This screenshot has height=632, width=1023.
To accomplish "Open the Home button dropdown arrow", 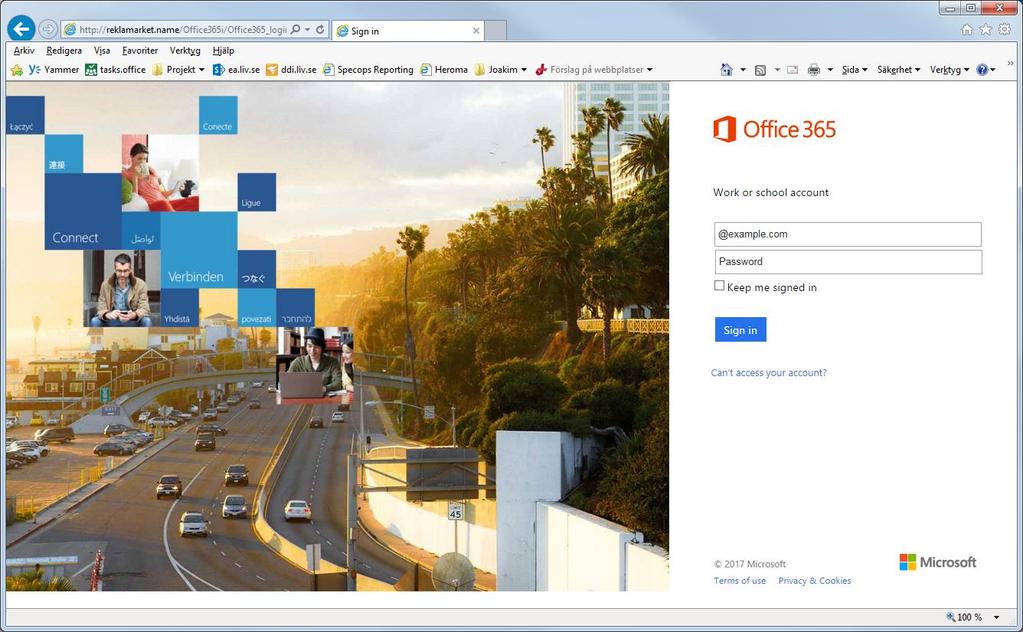I will (x=742, y=70).
